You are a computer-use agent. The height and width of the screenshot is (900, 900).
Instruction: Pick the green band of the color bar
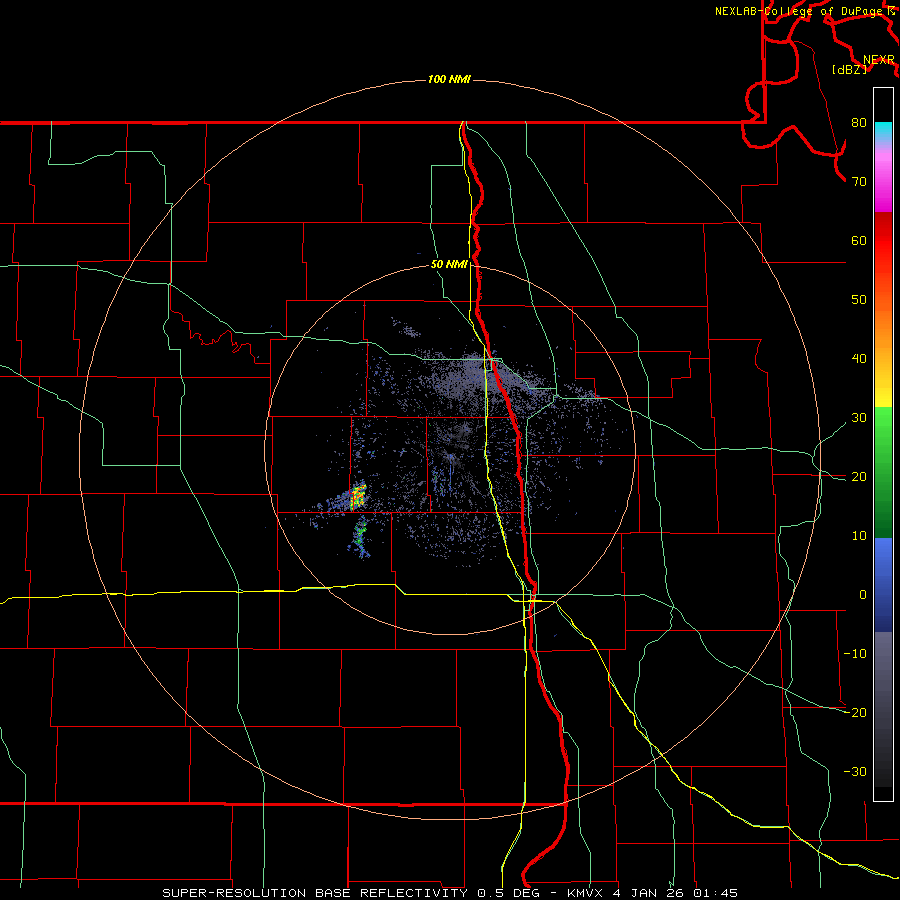[883, 472]
